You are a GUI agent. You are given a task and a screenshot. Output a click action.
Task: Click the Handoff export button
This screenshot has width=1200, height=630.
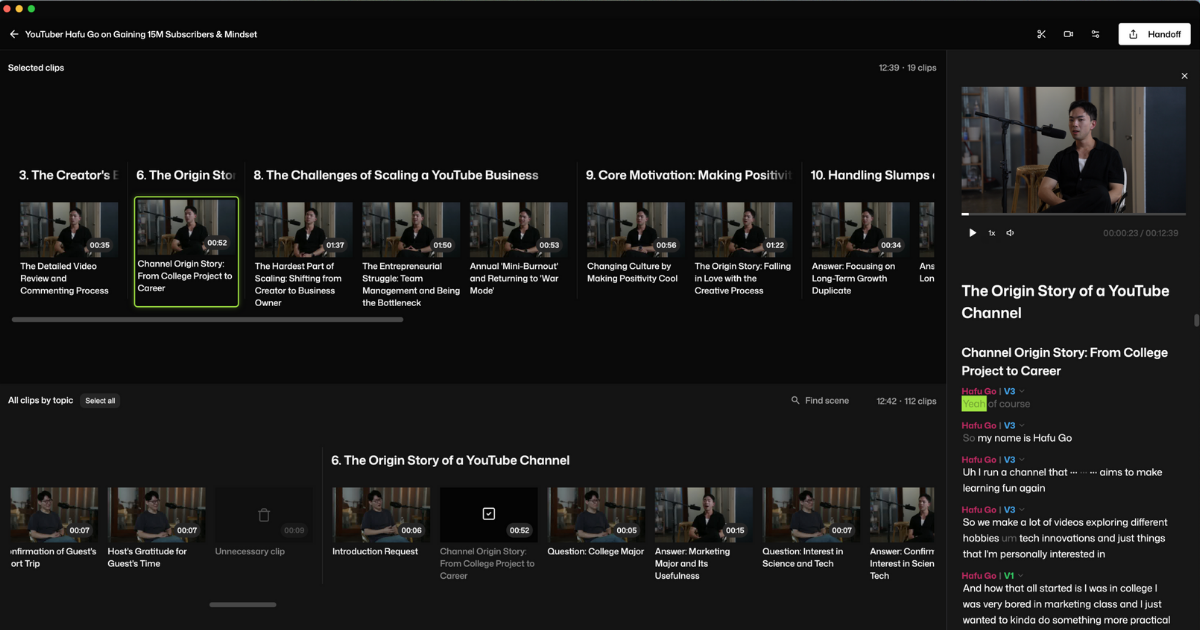pos(1154,33)
